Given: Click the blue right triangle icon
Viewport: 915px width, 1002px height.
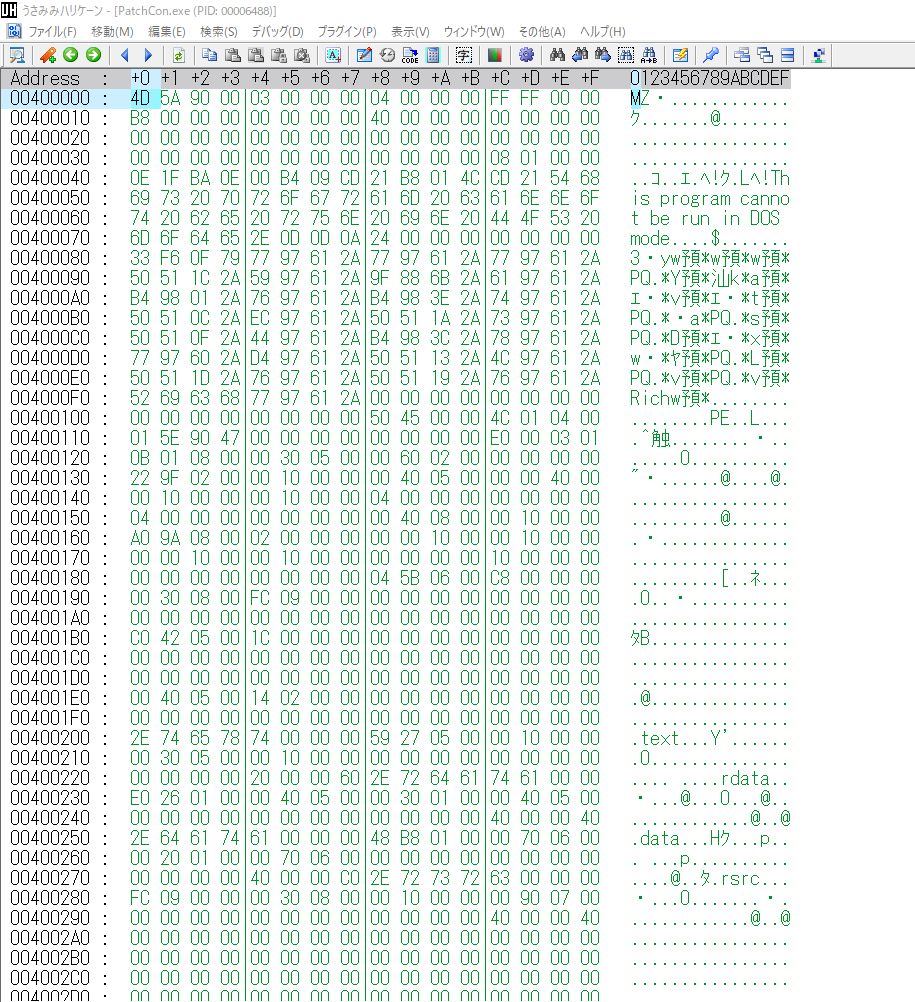Looking at the screenshot, I should coord(148,56).
